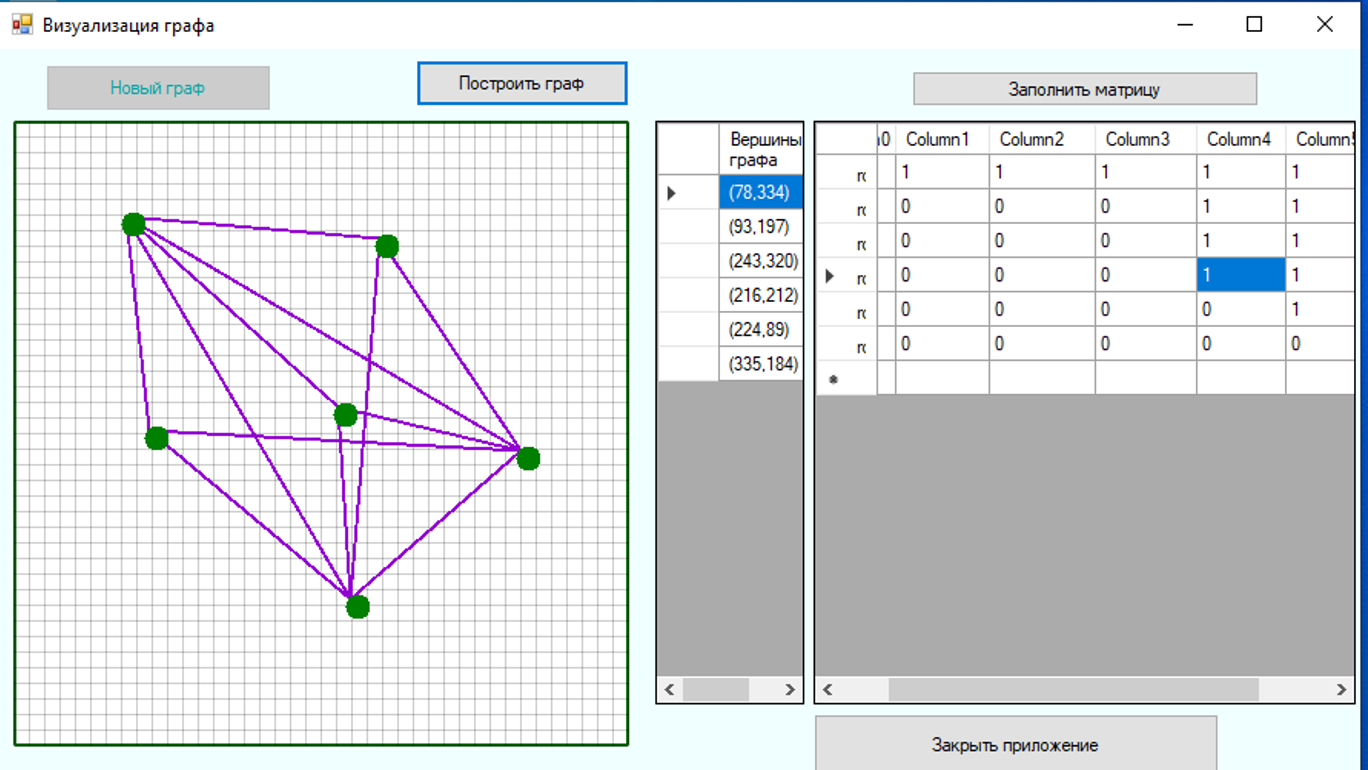The width and height of the screenshot is (1368, 770).
Task: Select the highlighted Column4 cell
Action: [1240, 275]
